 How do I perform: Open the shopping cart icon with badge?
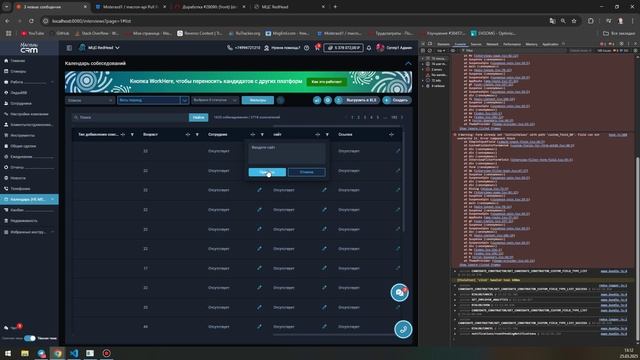(x=317, y=48)
